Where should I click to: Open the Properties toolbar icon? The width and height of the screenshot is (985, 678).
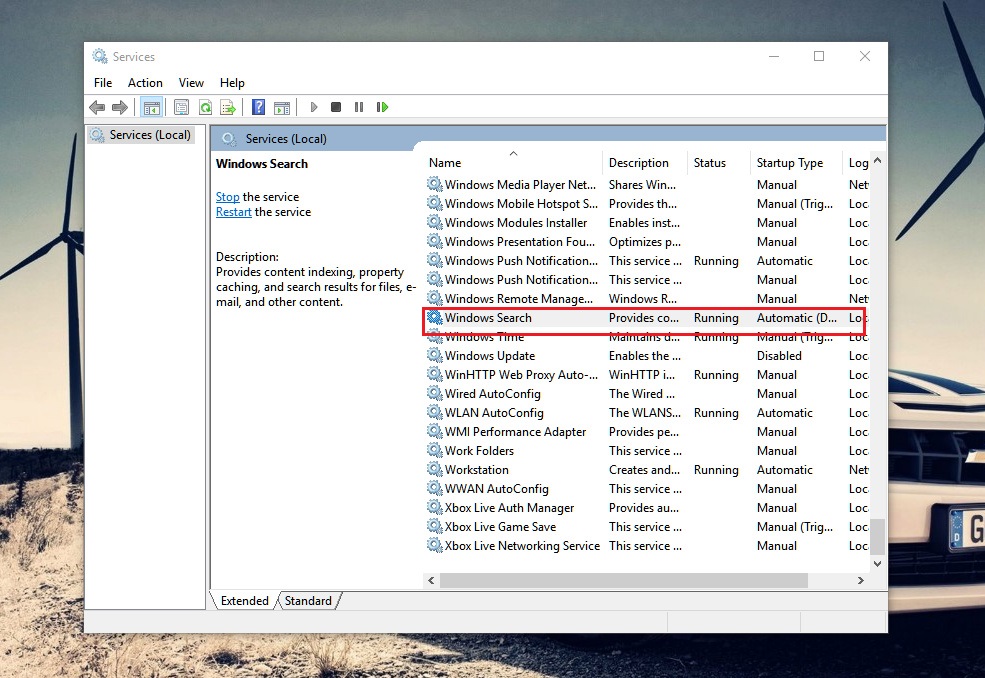click(181, 107)
